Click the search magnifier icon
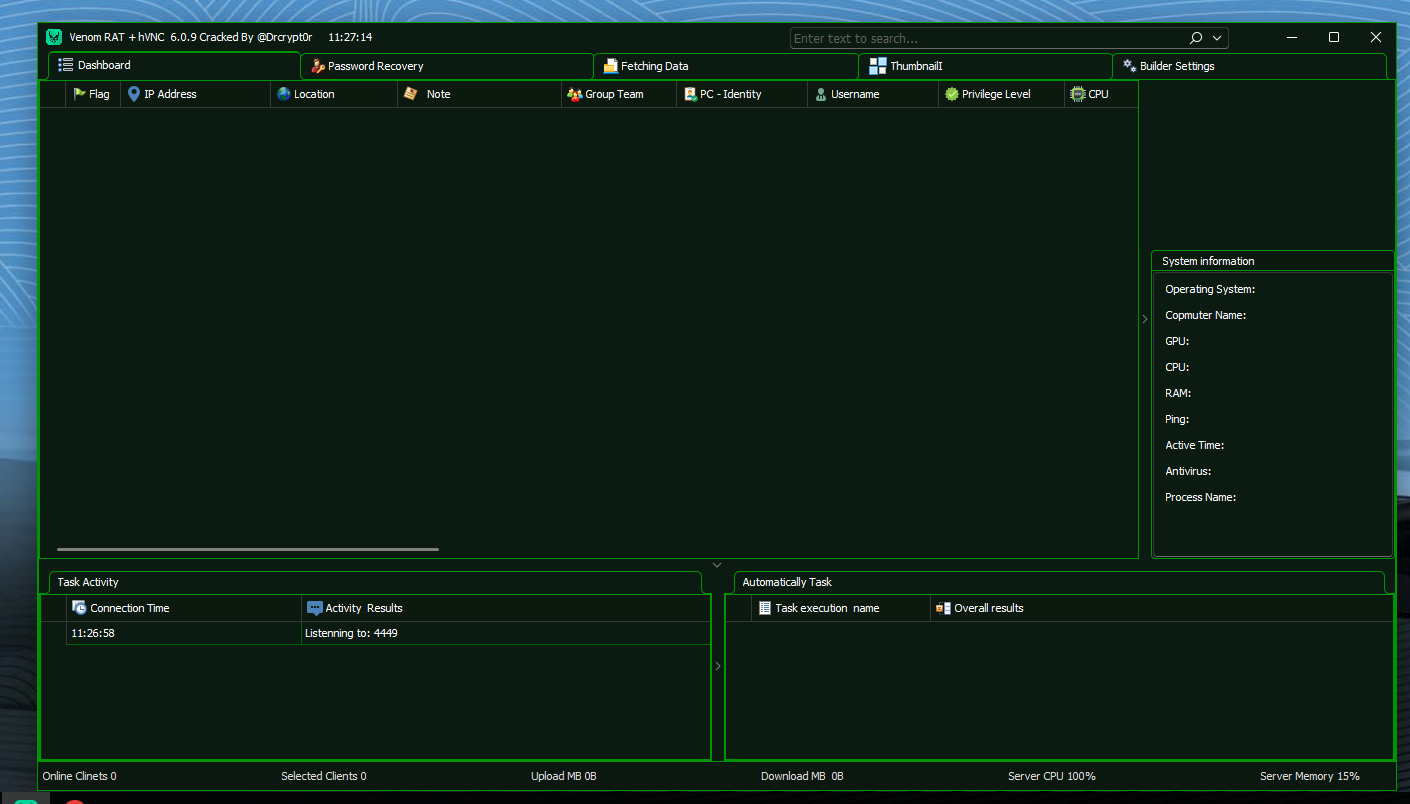1410x804 pixels. tap(1195, 37)
